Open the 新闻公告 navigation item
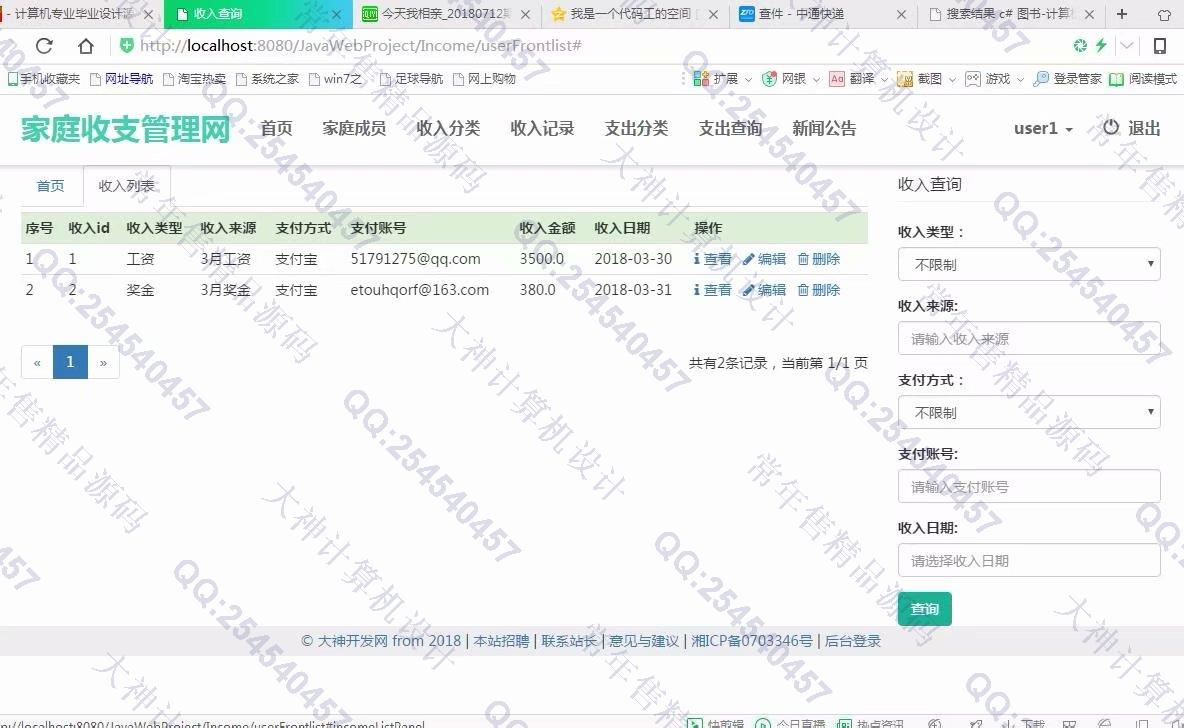This screenshot has height=728, width=1184. pos(825,128)
